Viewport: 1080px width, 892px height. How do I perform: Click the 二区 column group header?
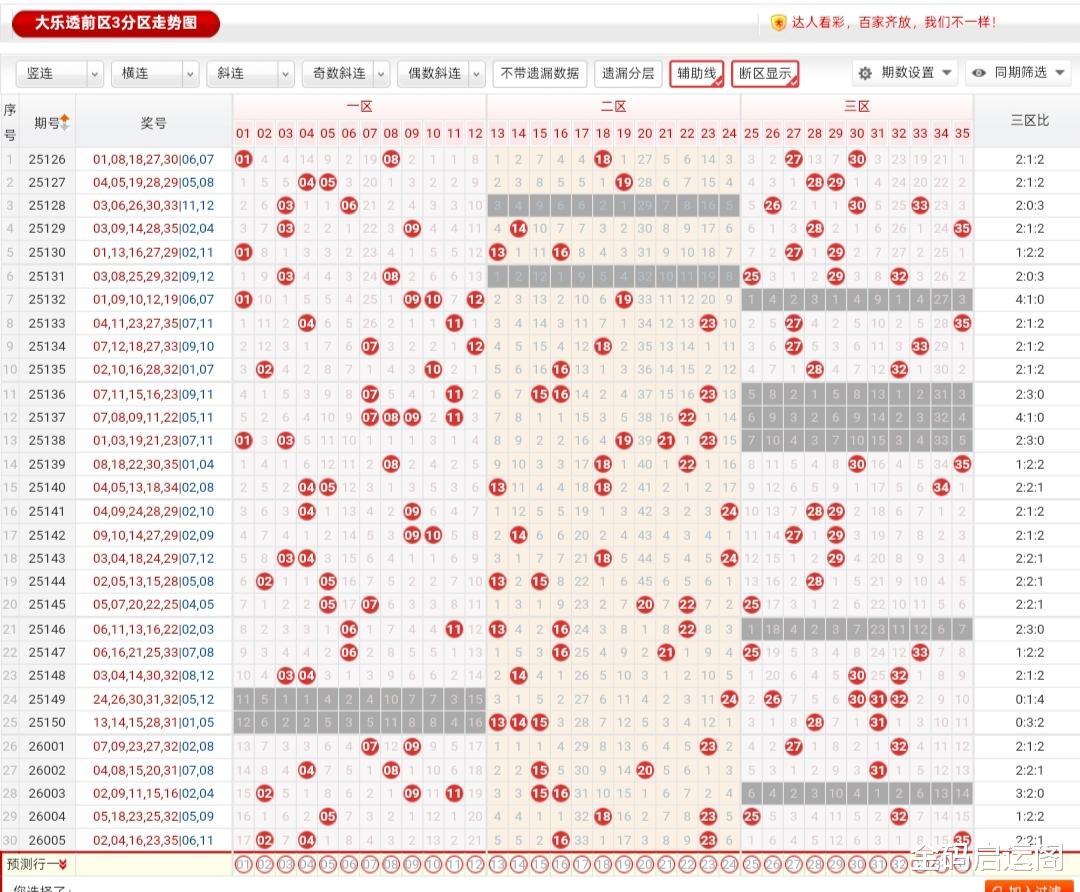pyautogui.click(x=614, y=107)
